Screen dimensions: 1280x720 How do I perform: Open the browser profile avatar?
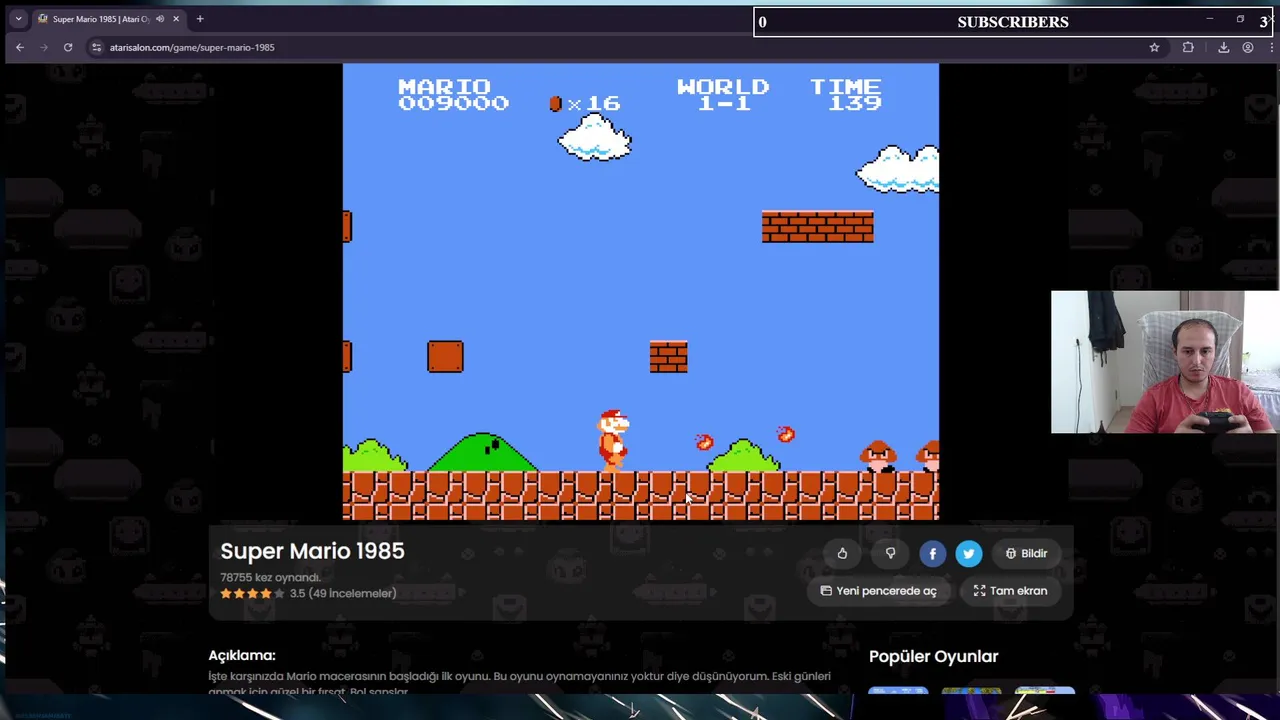1248,47
